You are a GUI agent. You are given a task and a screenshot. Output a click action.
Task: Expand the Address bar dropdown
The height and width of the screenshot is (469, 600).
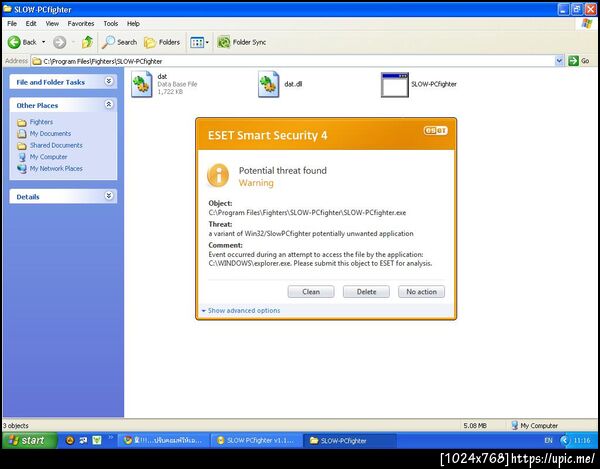click(x=559, y=61)
